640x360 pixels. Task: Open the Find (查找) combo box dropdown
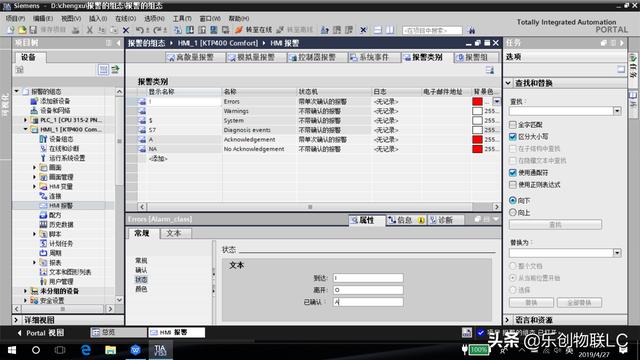pyautogui.click(x=617, y=111)
